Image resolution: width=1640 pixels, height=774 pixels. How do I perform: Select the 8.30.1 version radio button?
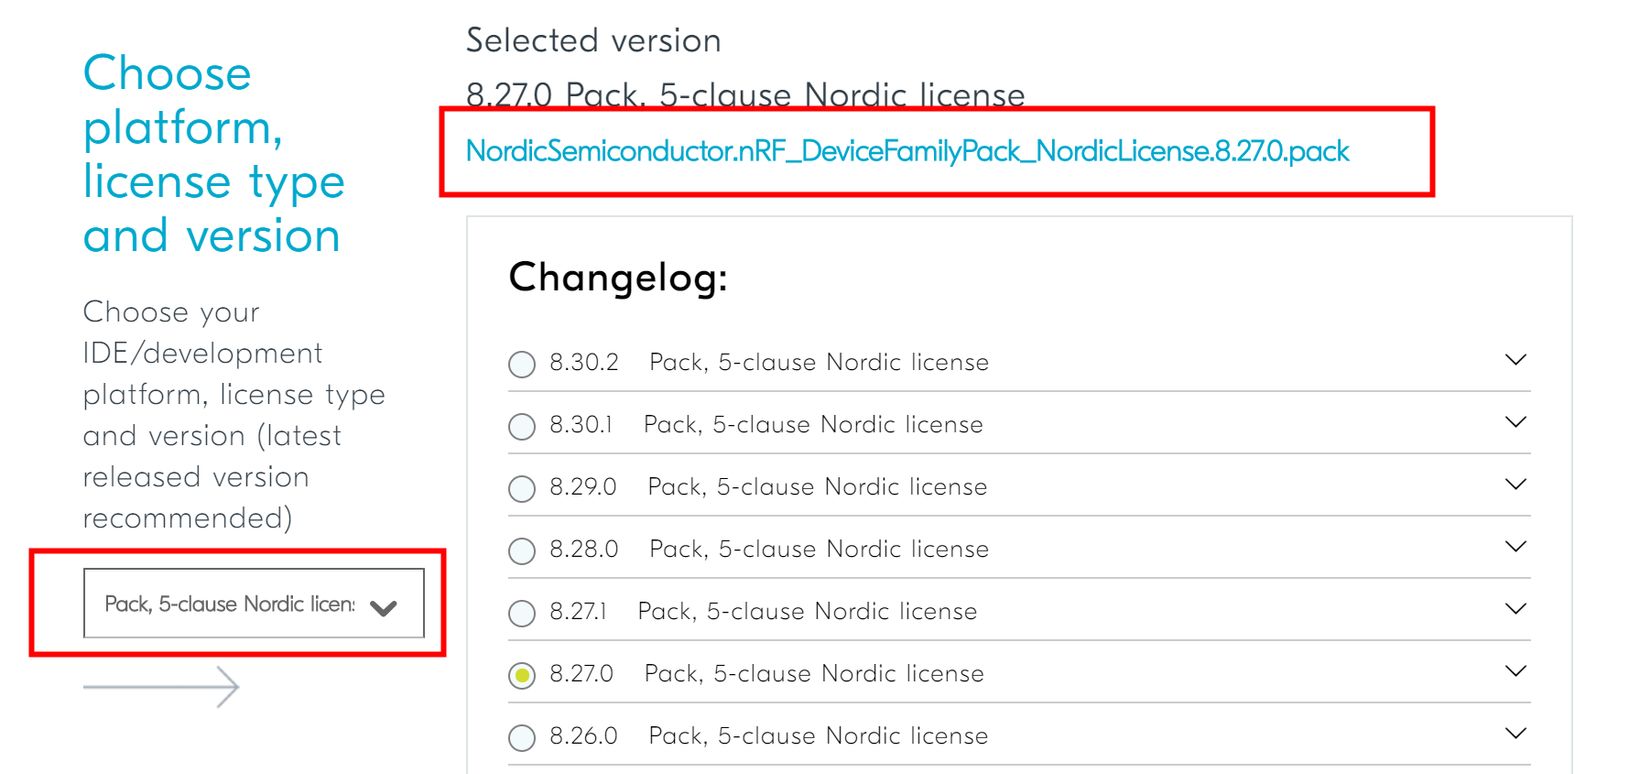coord(522,426)
